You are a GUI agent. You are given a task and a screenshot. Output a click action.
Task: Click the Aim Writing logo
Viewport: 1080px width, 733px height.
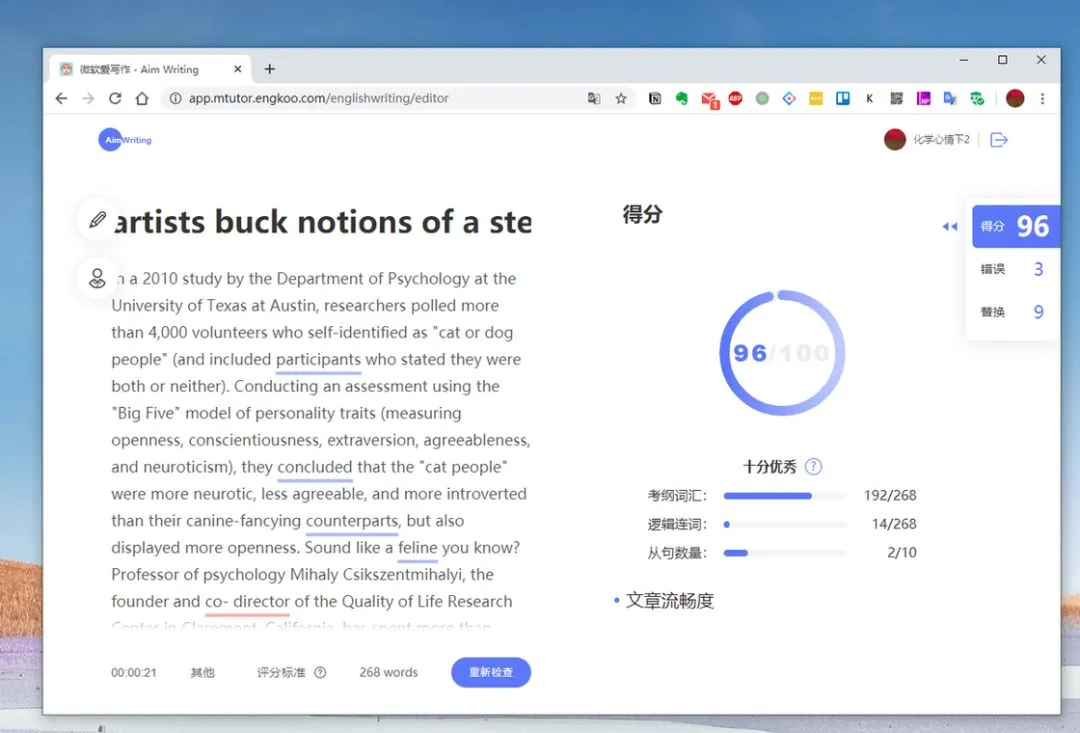point(125,140)
